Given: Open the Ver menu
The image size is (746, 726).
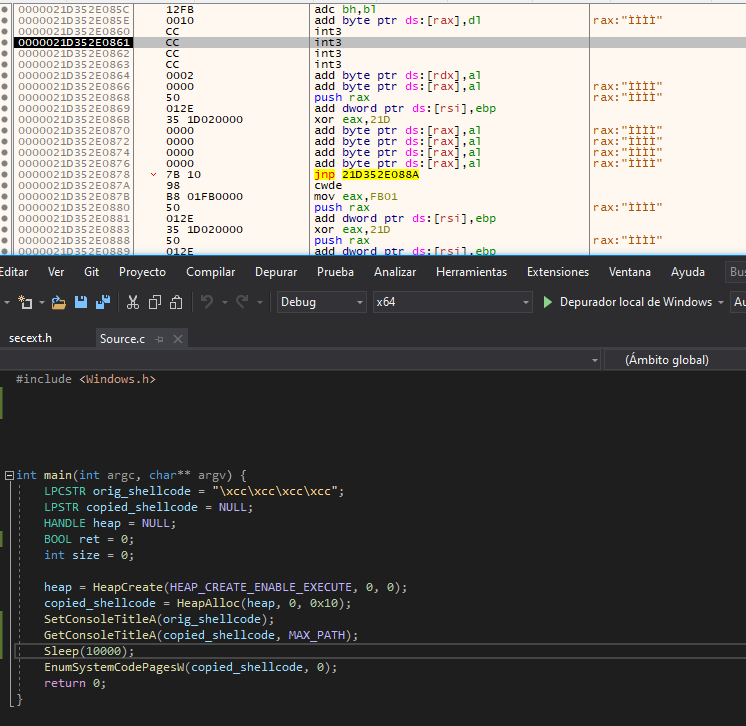Looking at the screenshot, I should (56, 272).
